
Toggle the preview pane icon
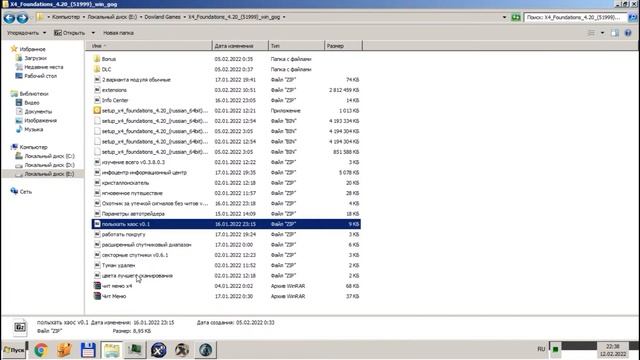pyautogui.click(x=615, y=33)
